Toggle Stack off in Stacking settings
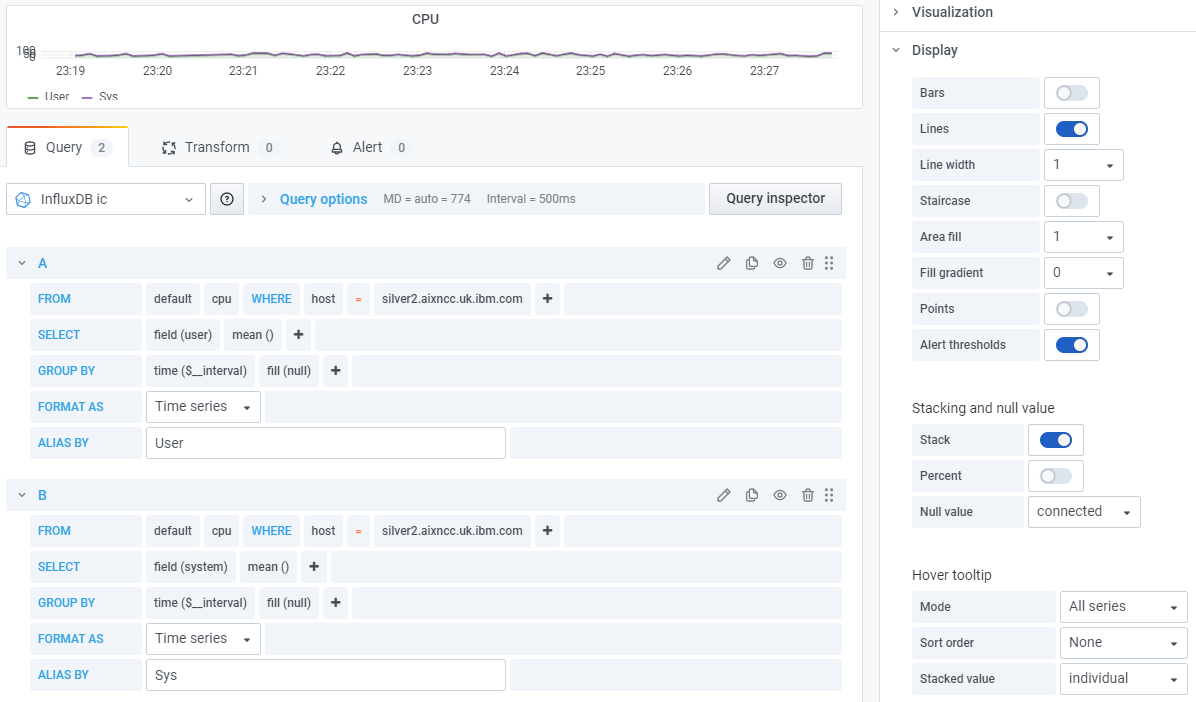Viewport: 1196px width, 702px height. pos(1055,439)
